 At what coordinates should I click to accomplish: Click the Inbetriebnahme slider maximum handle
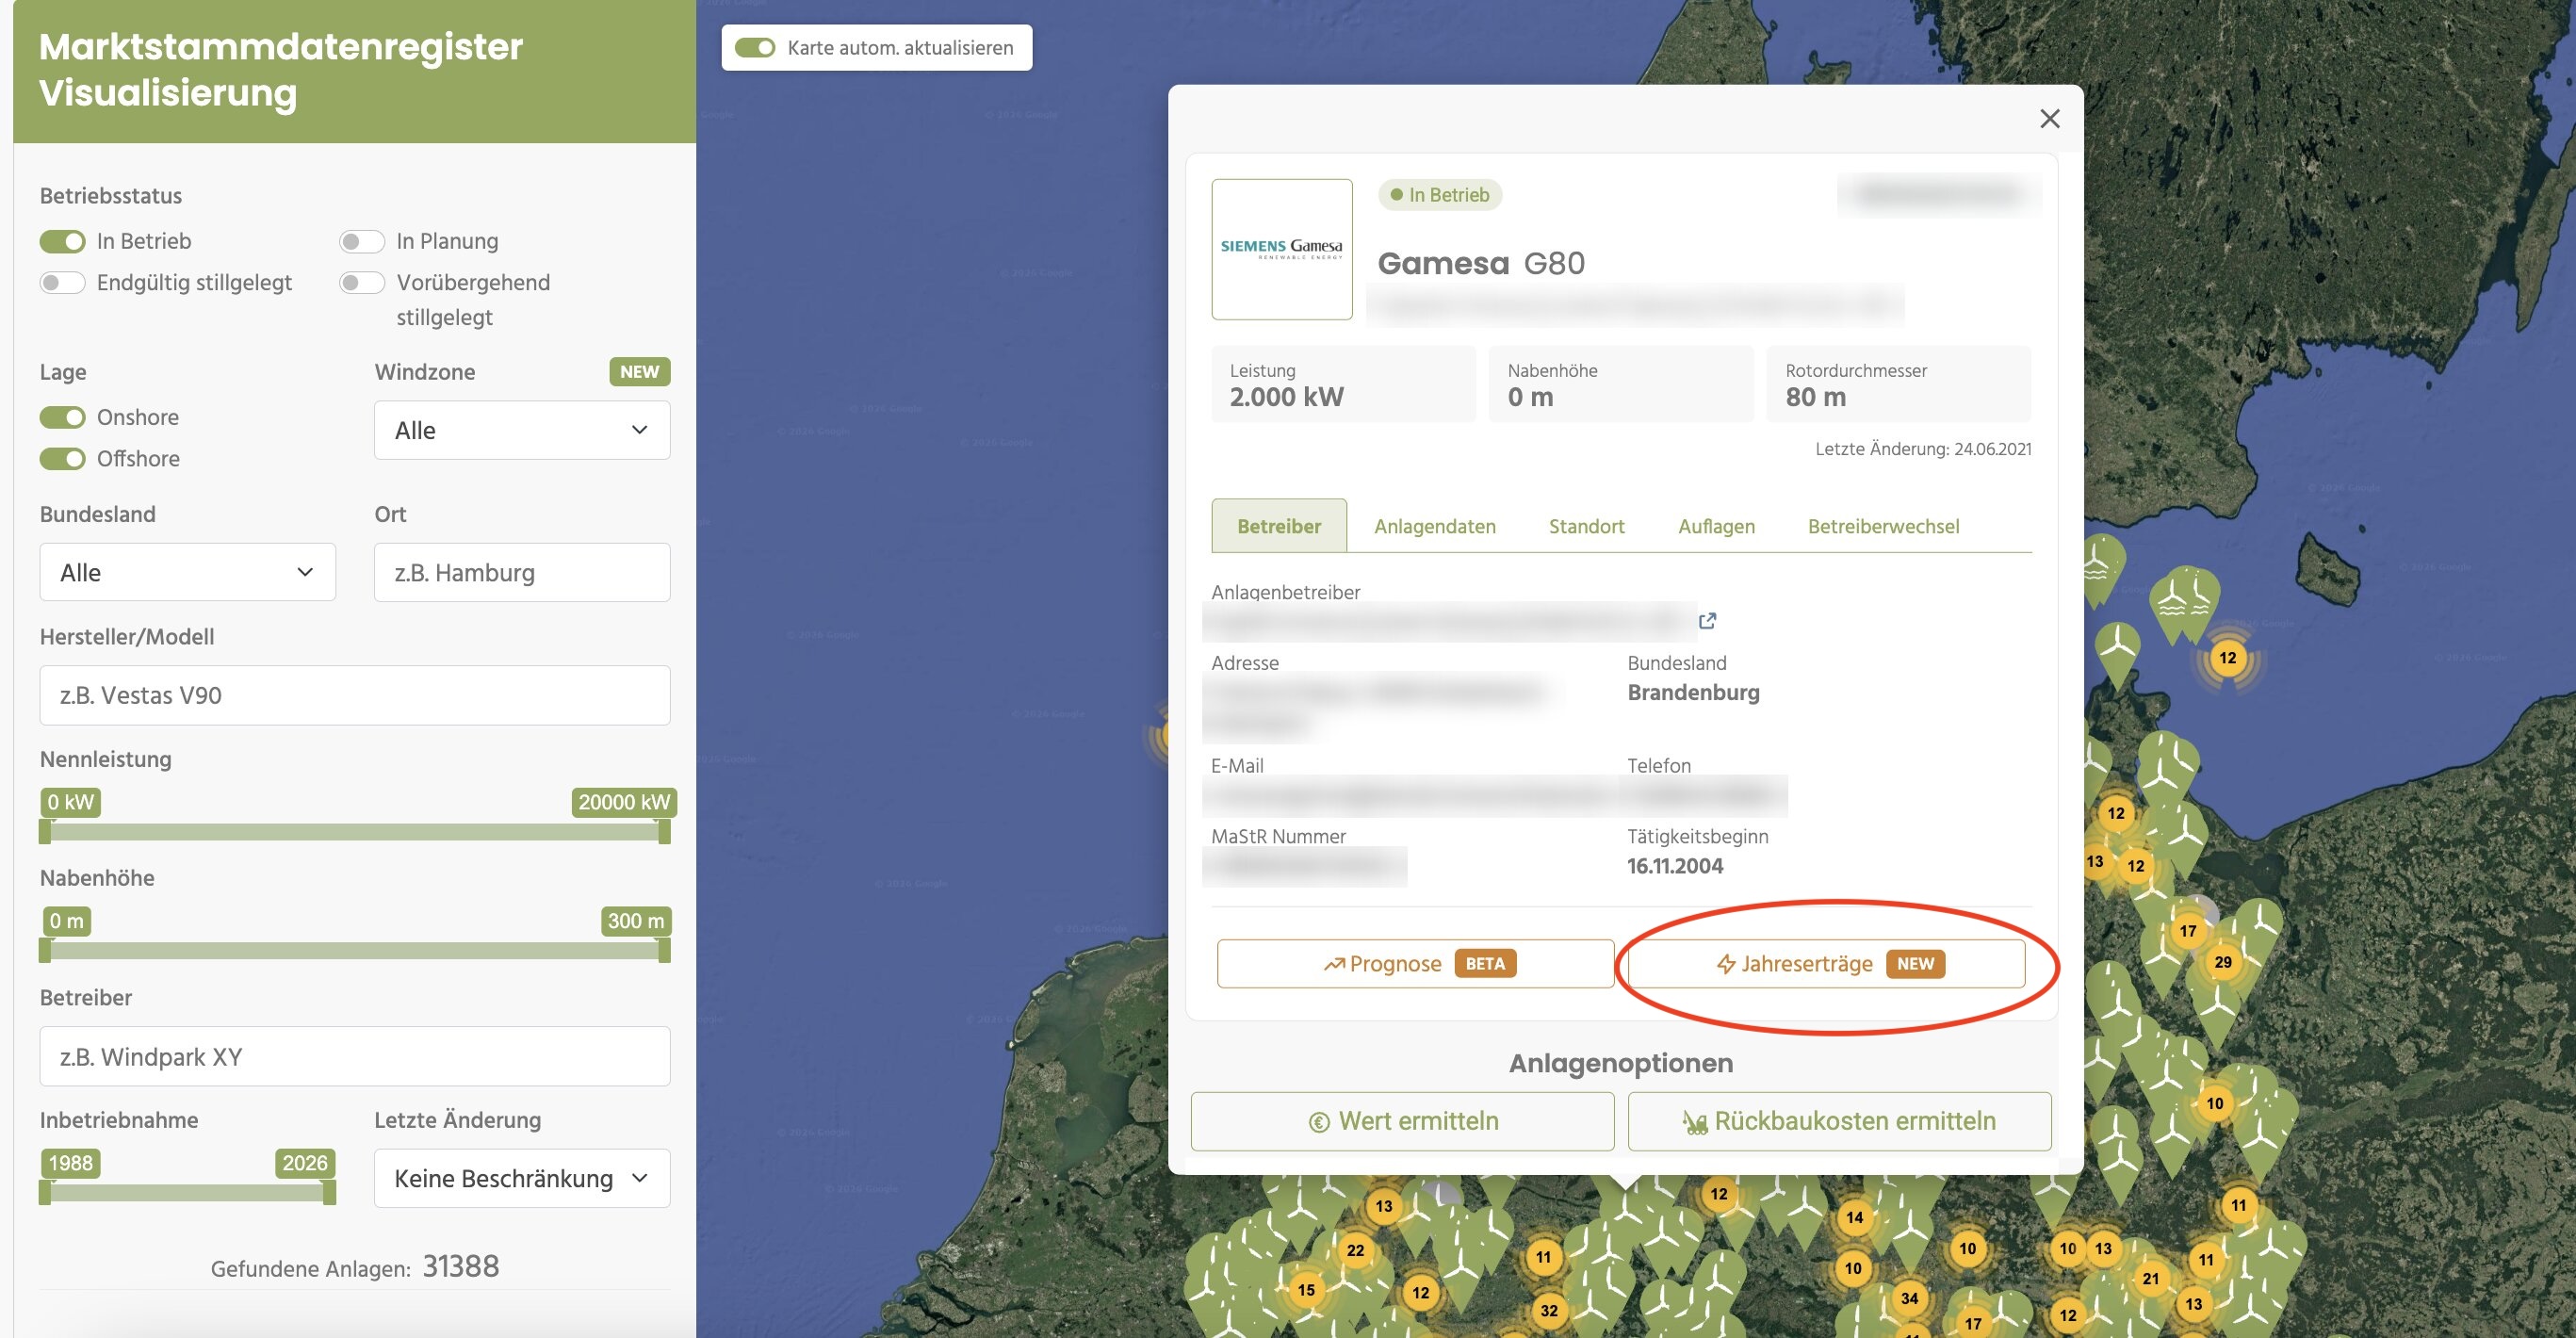329,1193
